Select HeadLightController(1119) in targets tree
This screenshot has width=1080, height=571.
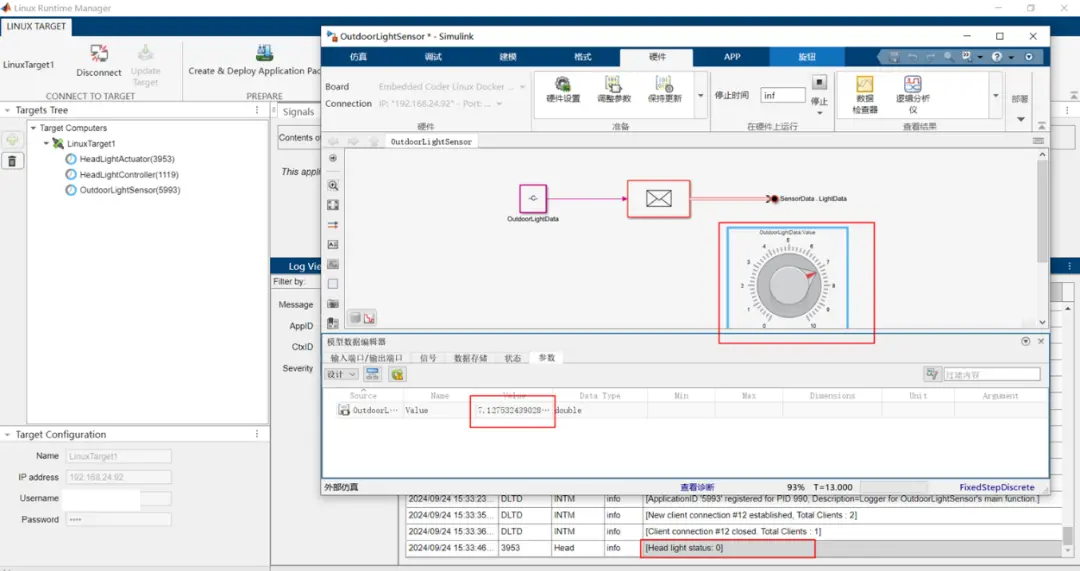click(x=129, y=175)
